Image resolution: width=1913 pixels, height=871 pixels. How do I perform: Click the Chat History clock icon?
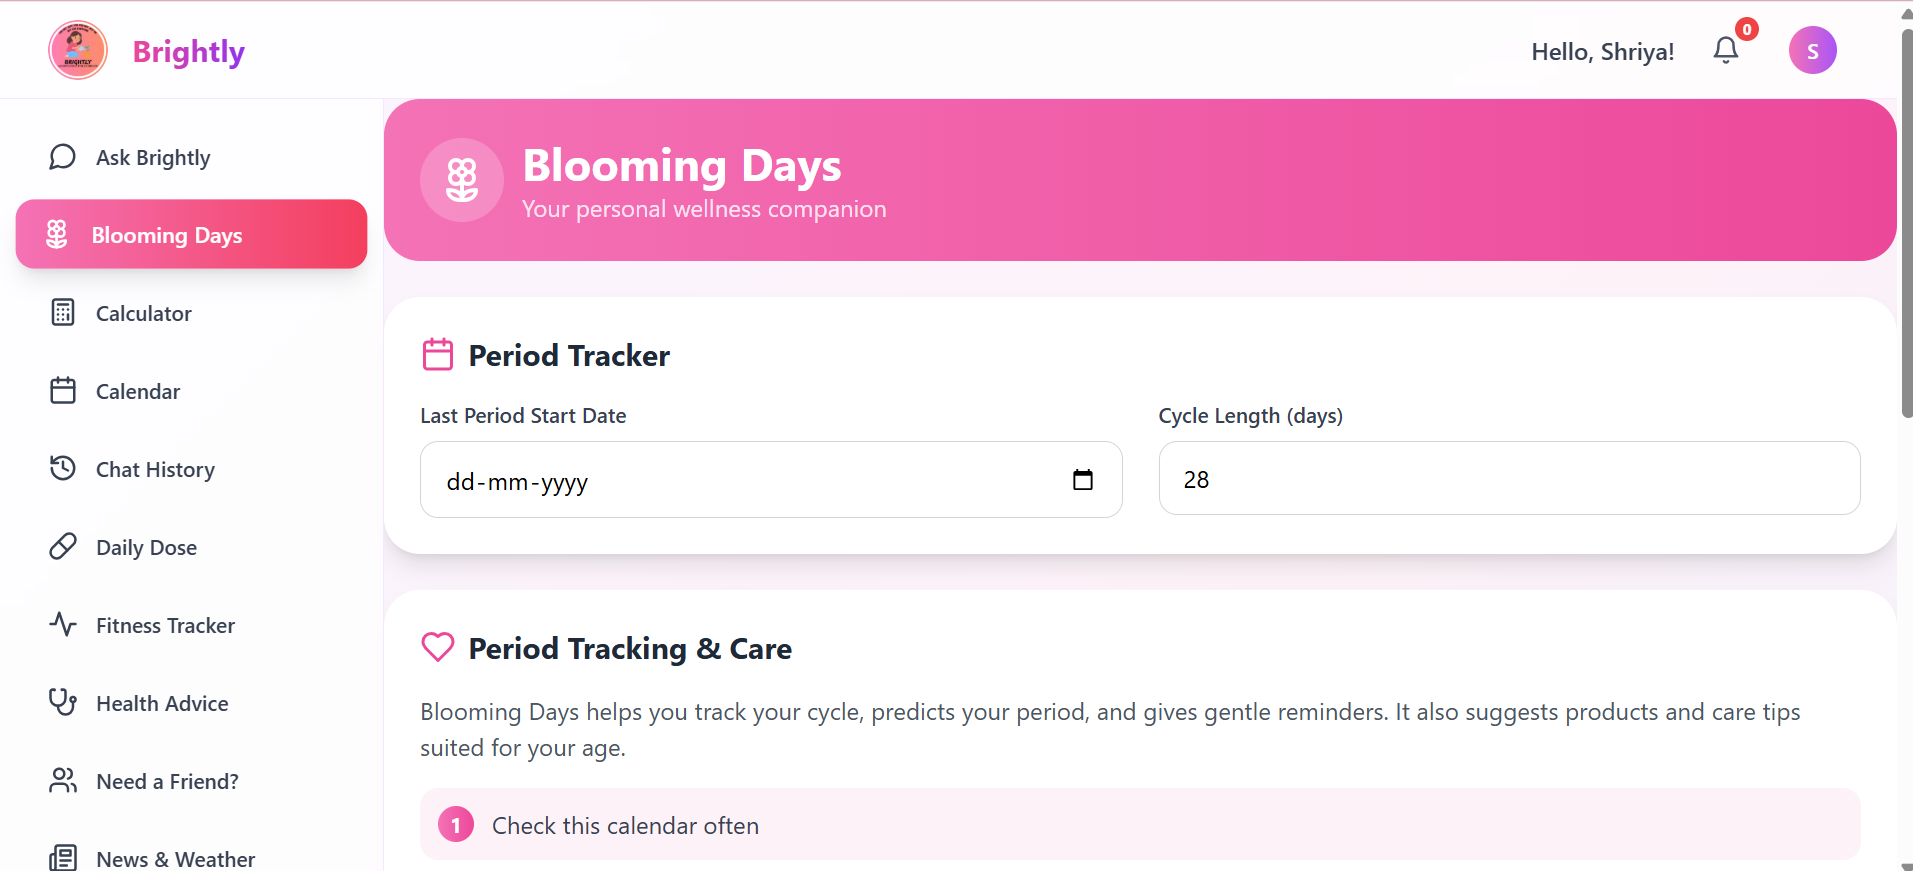coord(62,468)
